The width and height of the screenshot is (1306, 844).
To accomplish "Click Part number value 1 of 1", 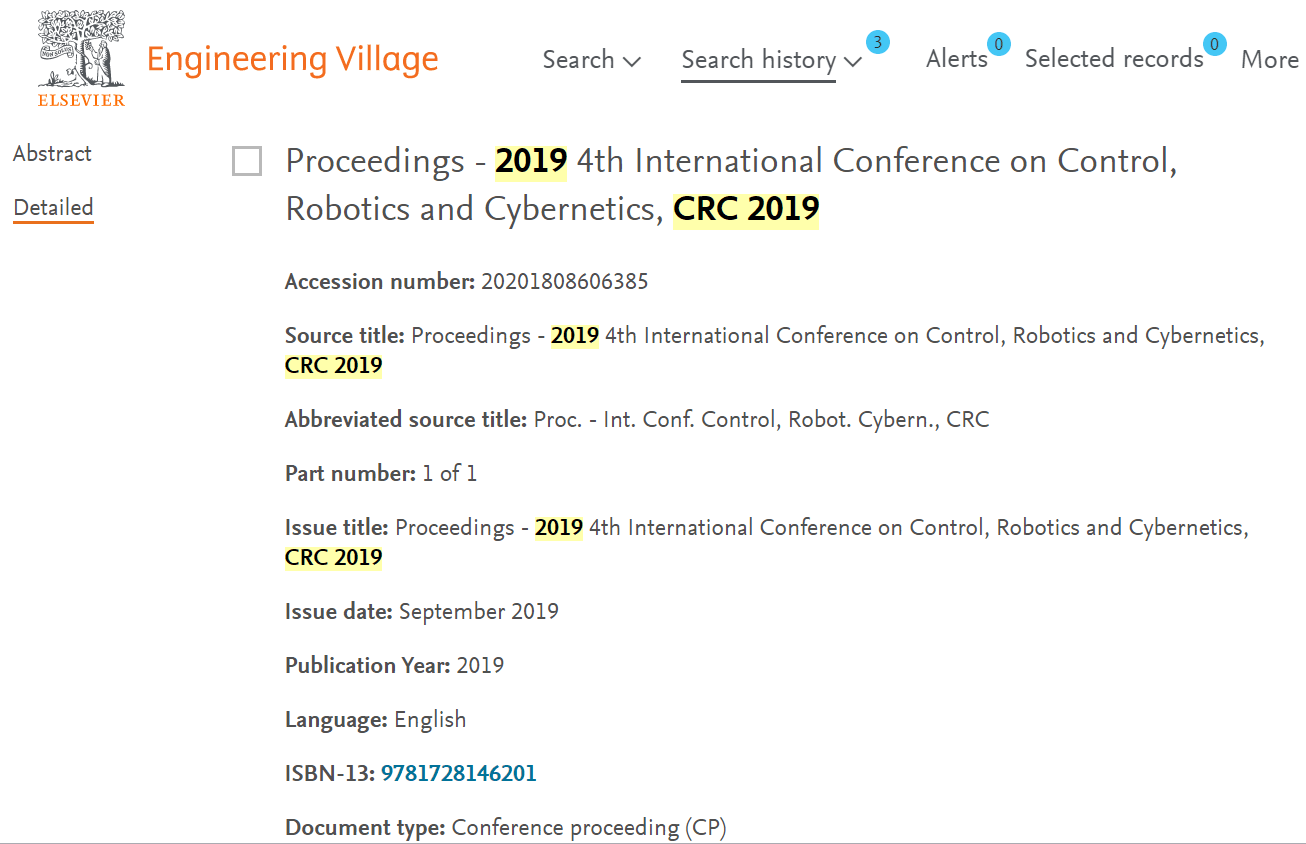I will coord(450,474).
